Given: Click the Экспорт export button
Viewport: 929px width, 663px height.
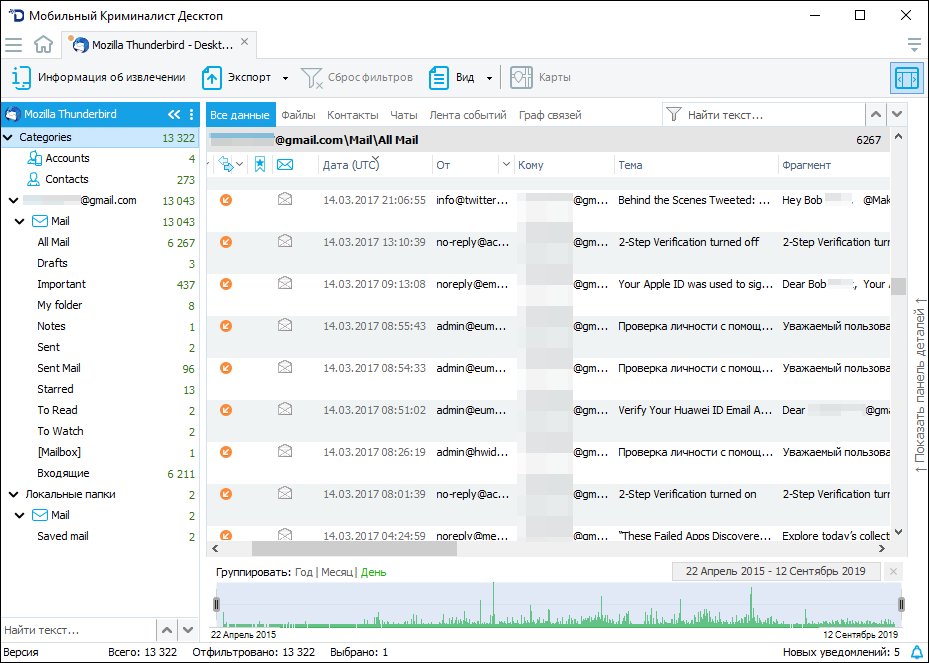Looking at the screenshot, I should (236, 78).
